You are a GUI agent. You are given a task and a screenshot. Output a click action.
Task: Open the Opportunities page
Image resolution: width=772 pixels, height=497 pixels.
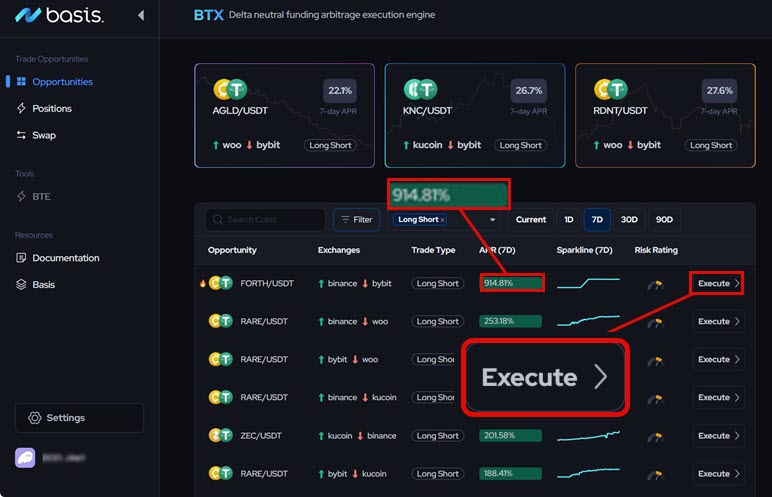coord(62,82)
